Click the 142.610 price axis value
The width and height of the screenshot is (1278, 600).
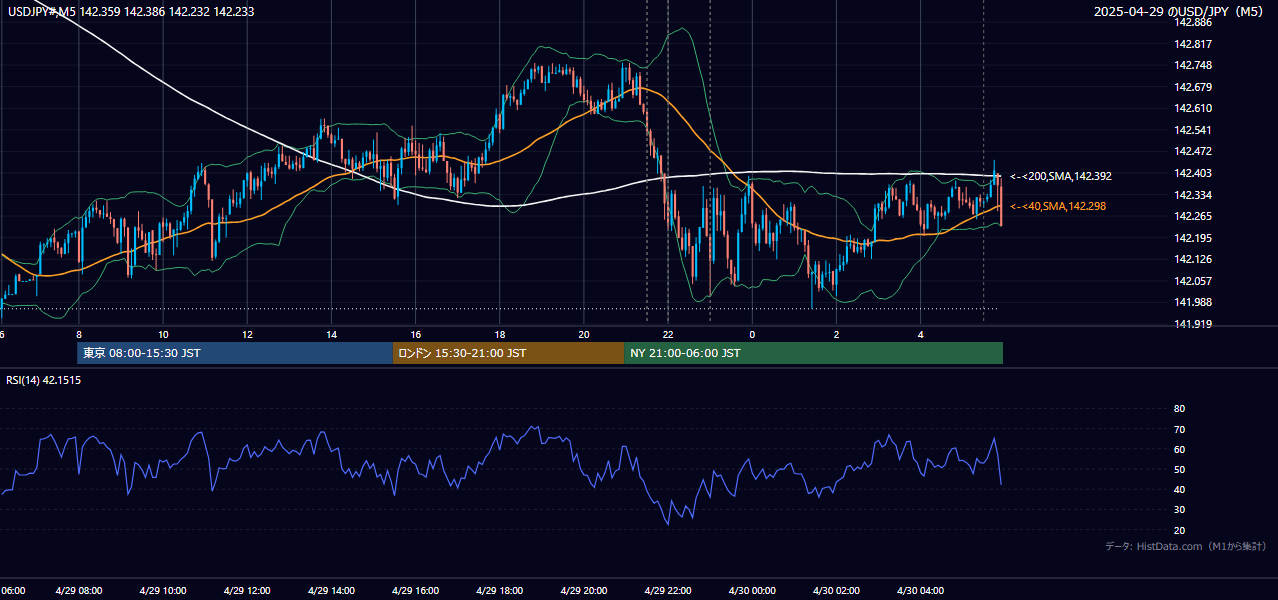[x=1192, y=108]
